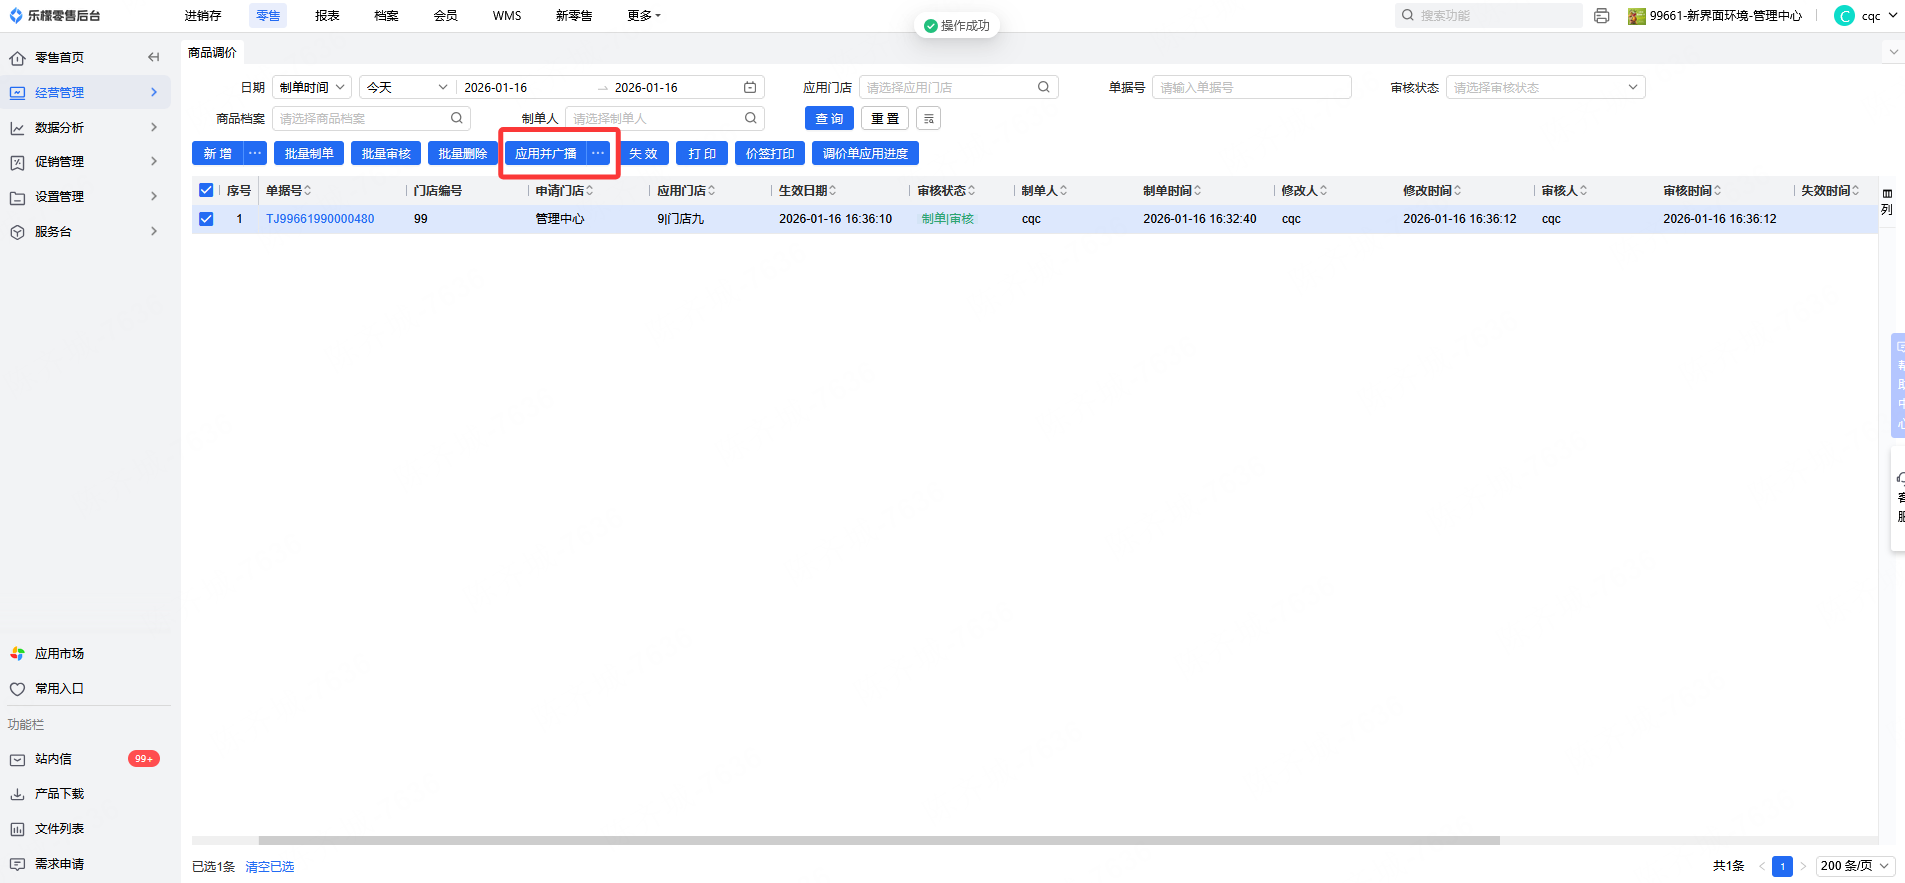This screenshot has width=1905, height=883.
Task: Click the 调价单应用进度 button
Action: [865, 154]
